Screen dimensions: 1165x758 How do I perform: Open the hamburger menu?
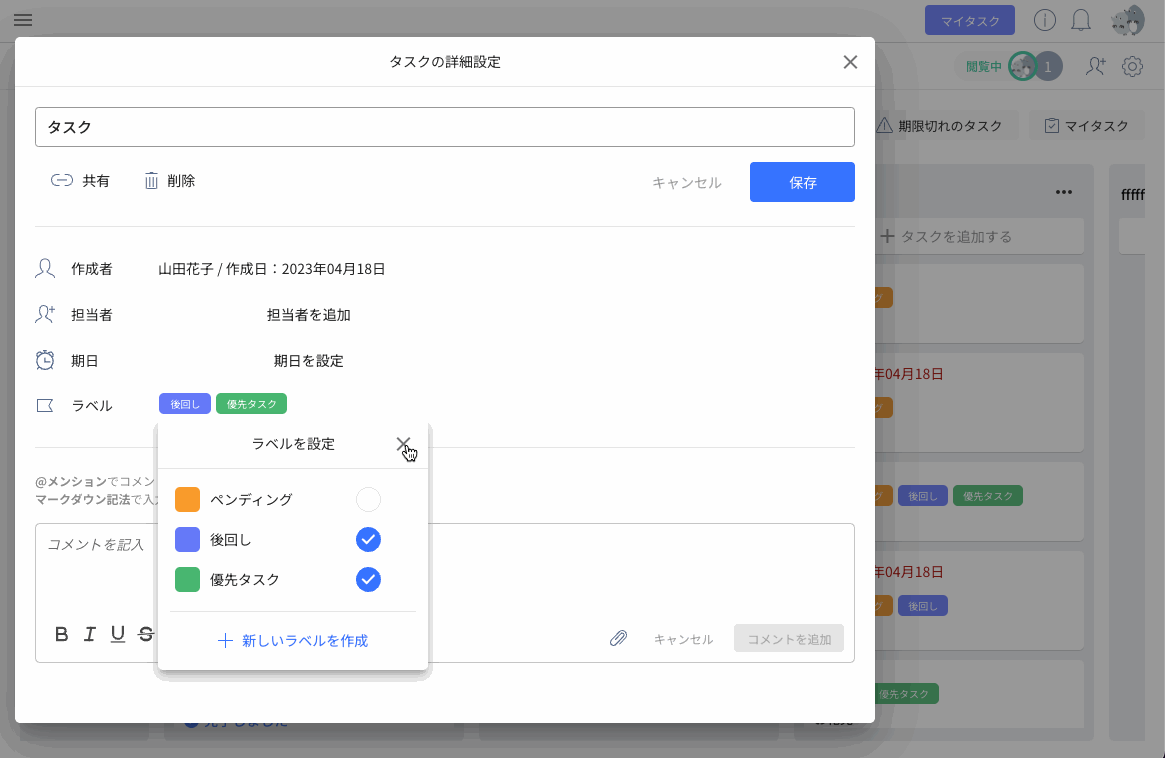pyautogui.click(x=22, y=20)
